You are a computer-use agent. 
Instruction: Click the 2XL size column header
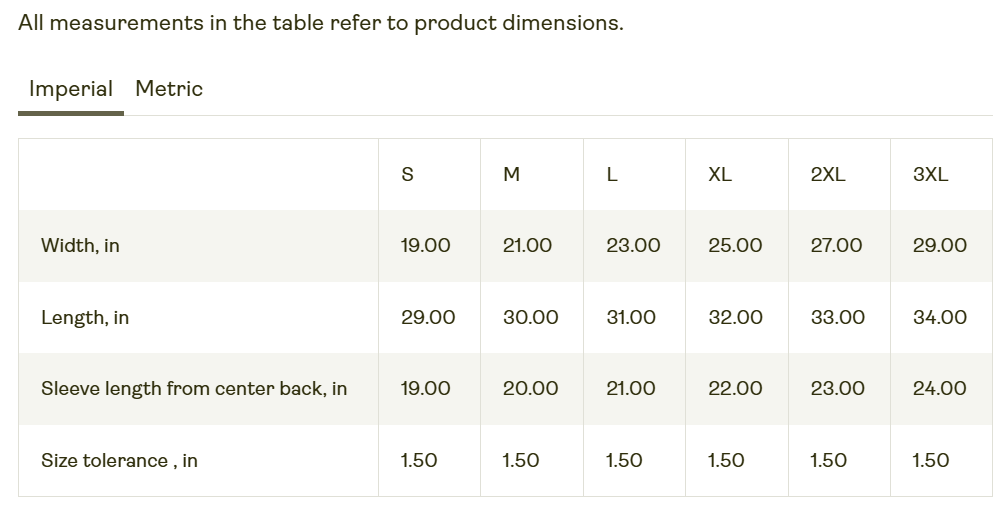pos(828,175)
